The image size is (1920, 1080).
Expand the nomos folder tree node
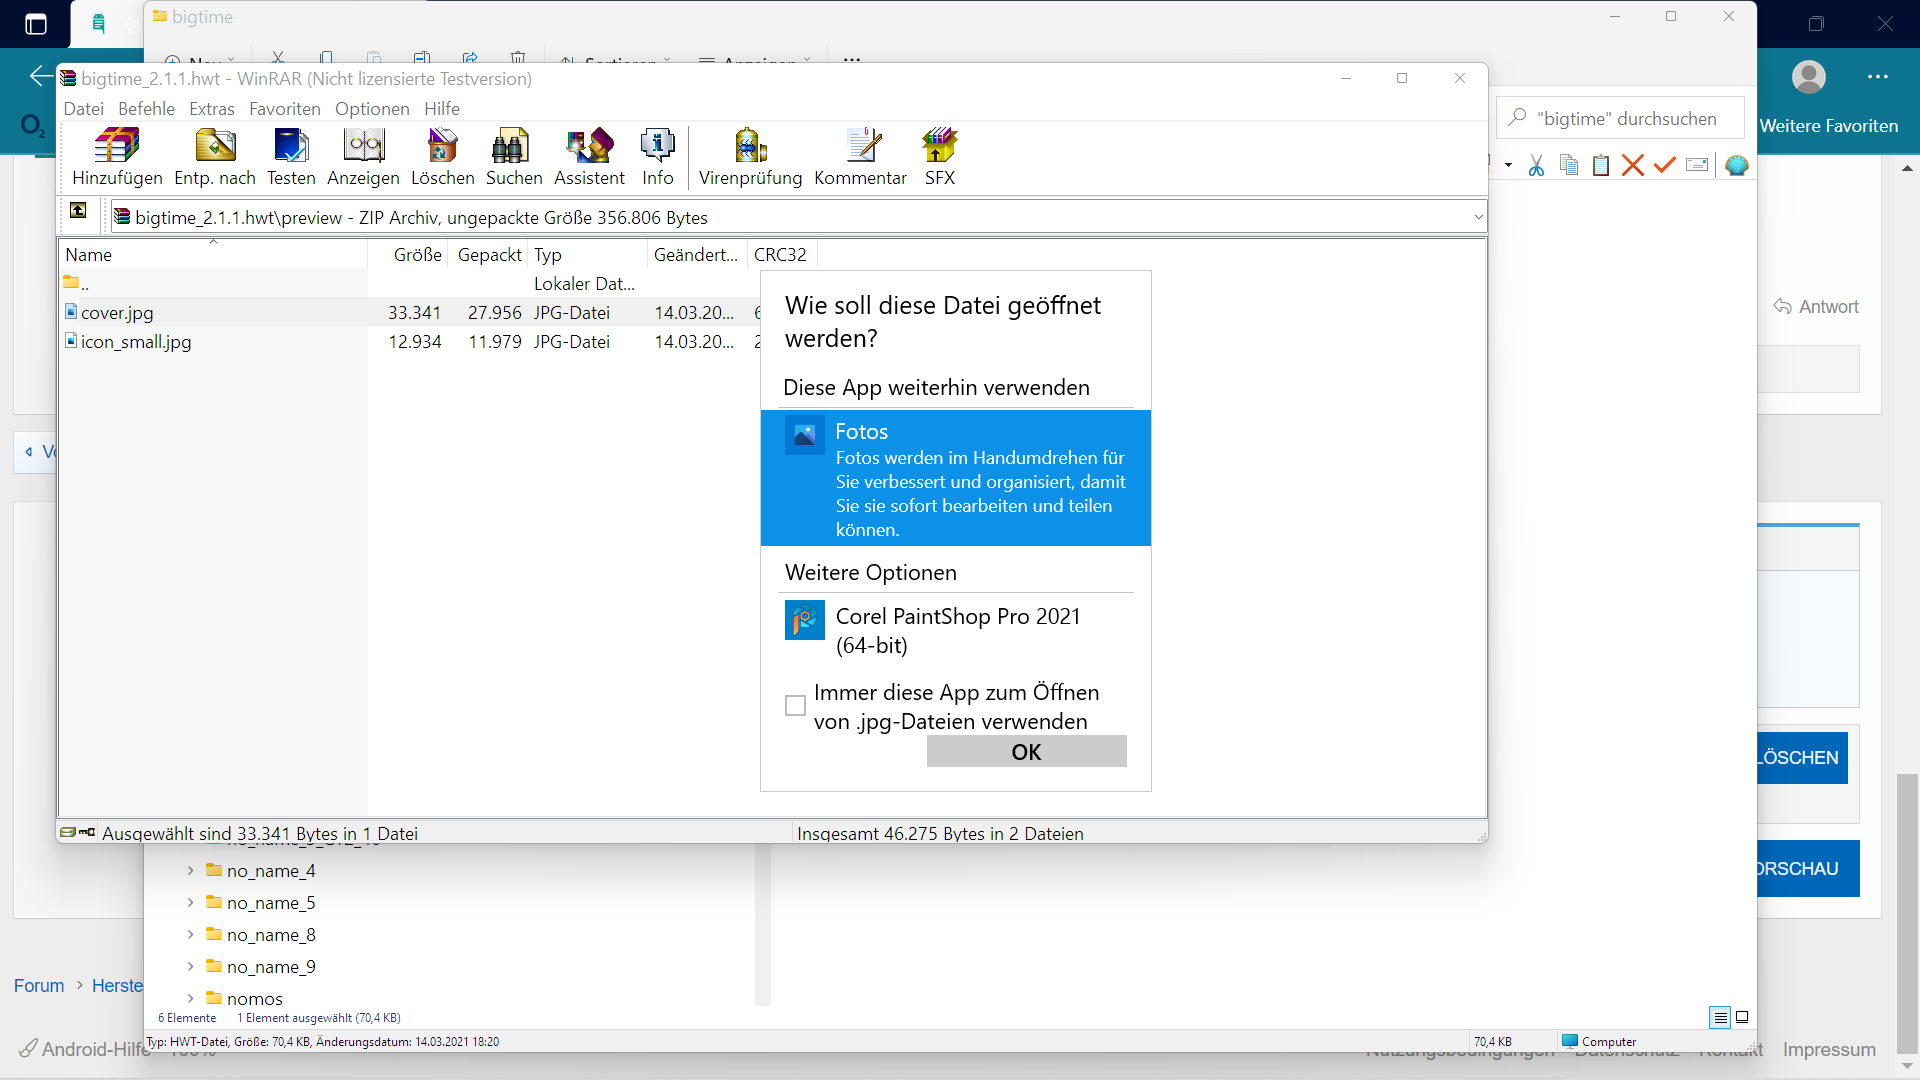coord(190,999)
